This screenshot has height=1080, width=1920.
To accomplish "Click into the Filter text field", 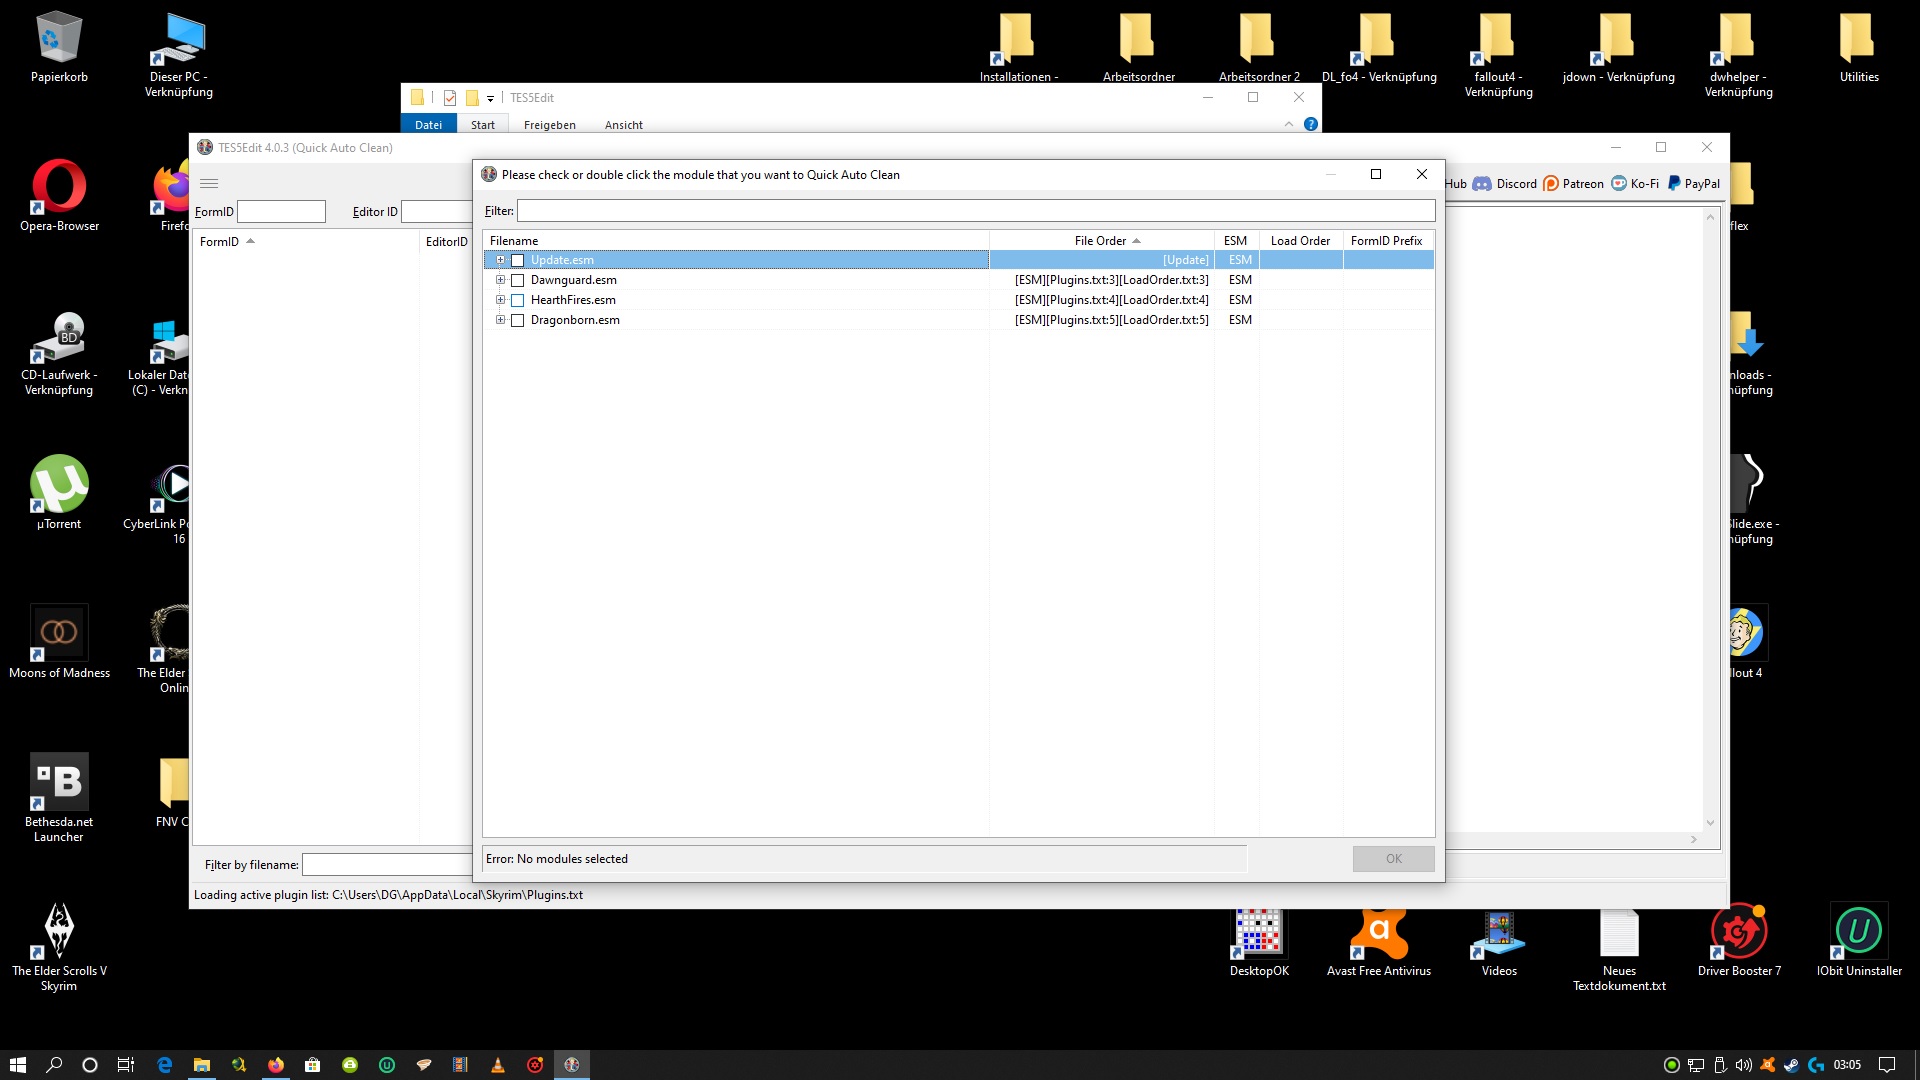I will (975, 211).
